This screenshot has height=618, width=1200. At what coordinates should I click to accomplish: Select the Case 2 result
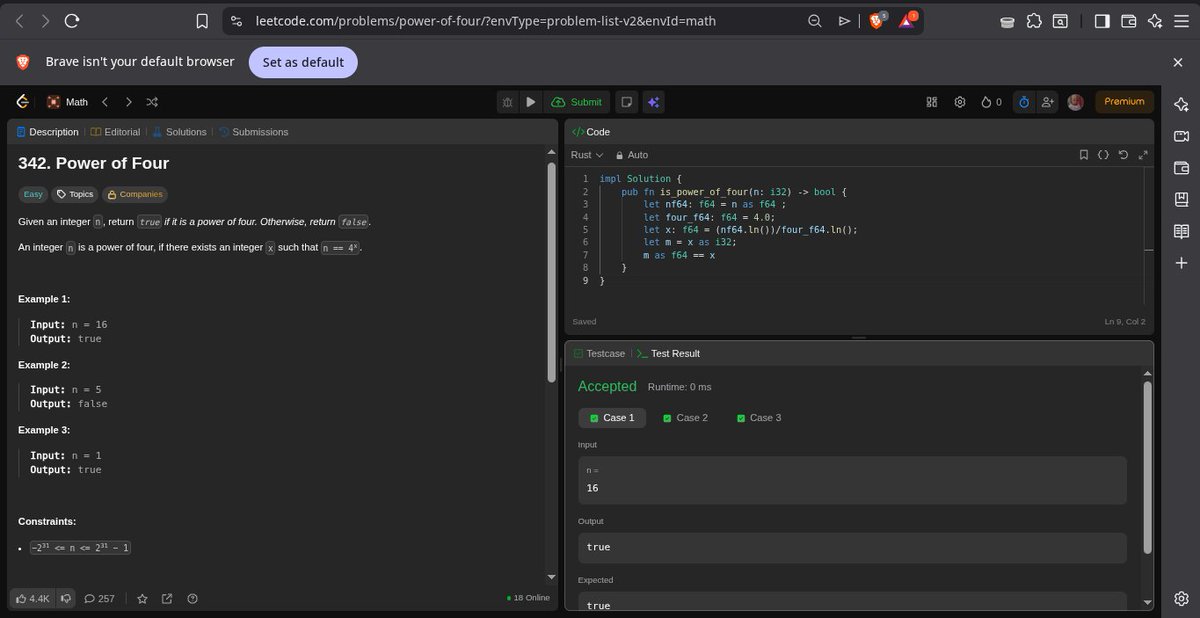(x=685, y=418)
